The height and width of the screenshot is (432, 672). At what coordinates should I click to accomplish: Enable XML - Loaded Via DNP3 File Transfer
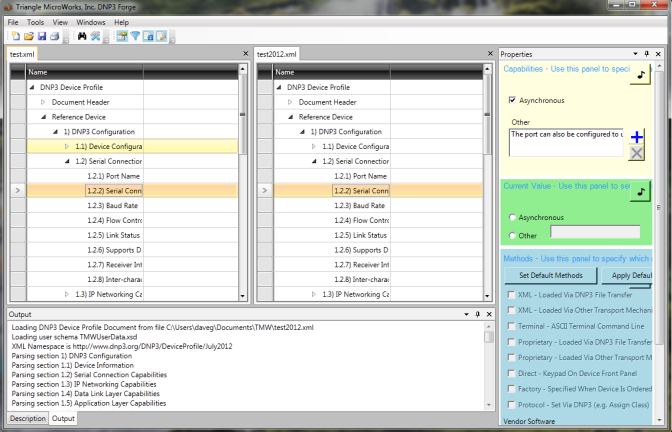tap(513, 296)
